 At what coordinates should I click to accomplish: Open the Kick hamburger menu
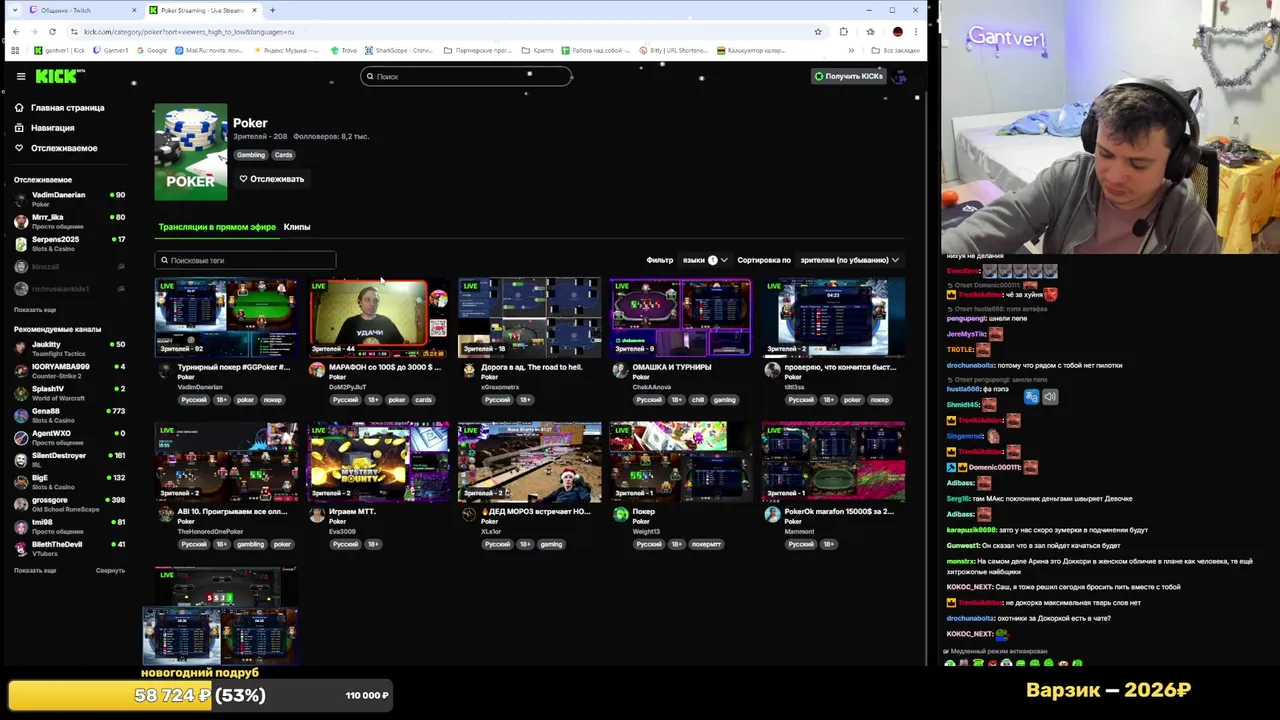coord(20,76)
